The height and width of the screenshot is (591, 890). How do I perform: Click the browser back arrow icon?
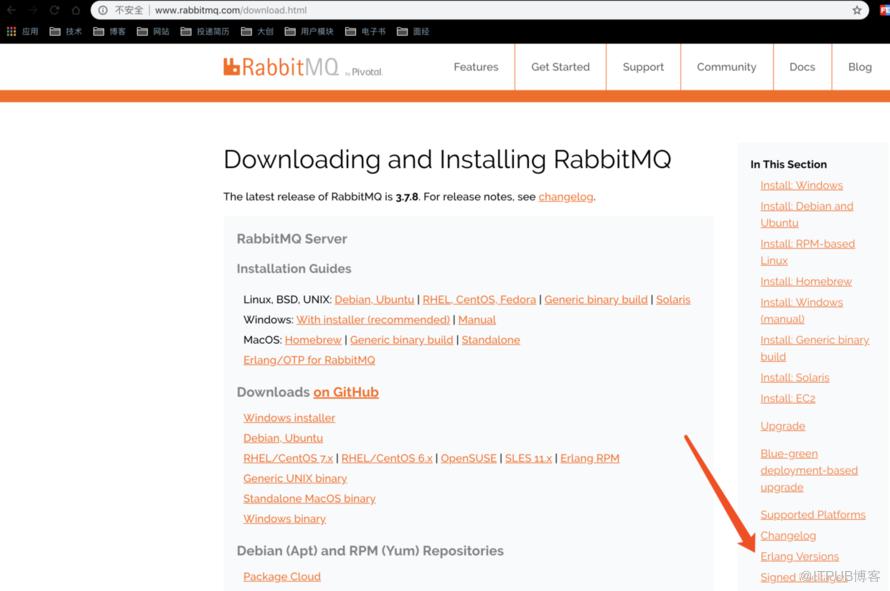coord(11,10)
